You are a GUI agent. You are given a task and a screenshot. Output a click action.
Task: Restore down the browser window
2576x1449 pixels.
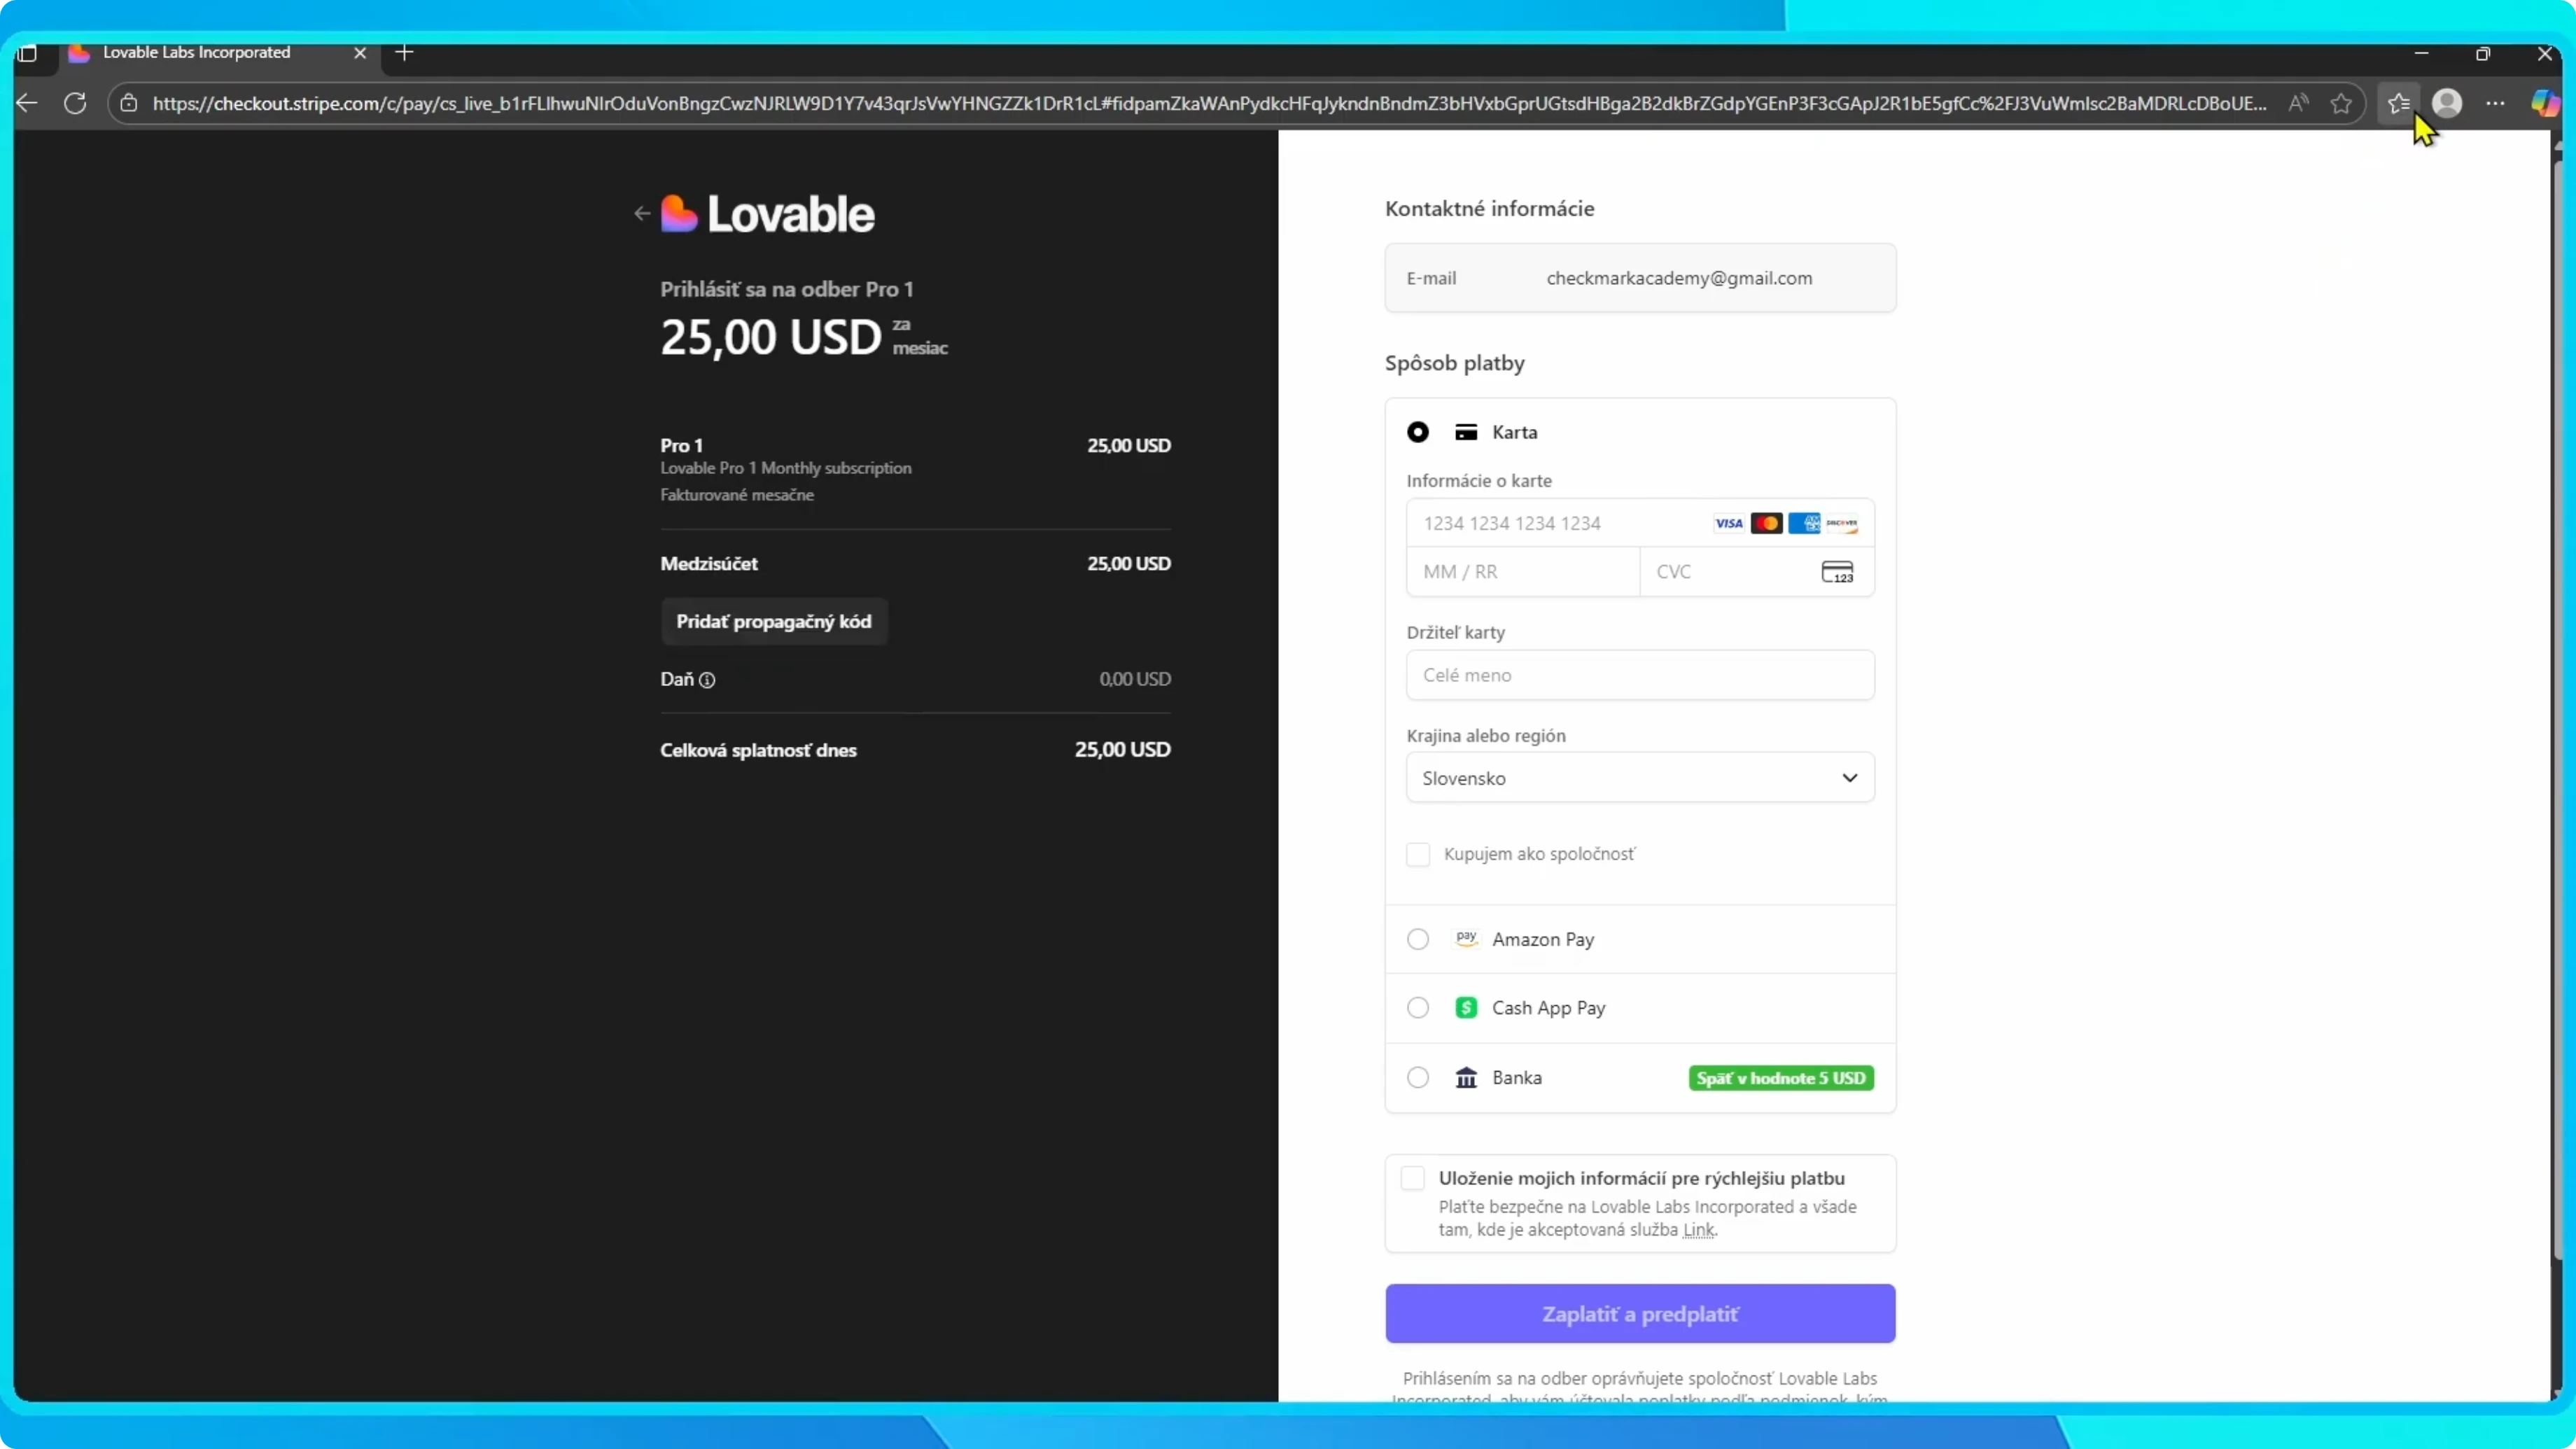[x=2483, y=53]
